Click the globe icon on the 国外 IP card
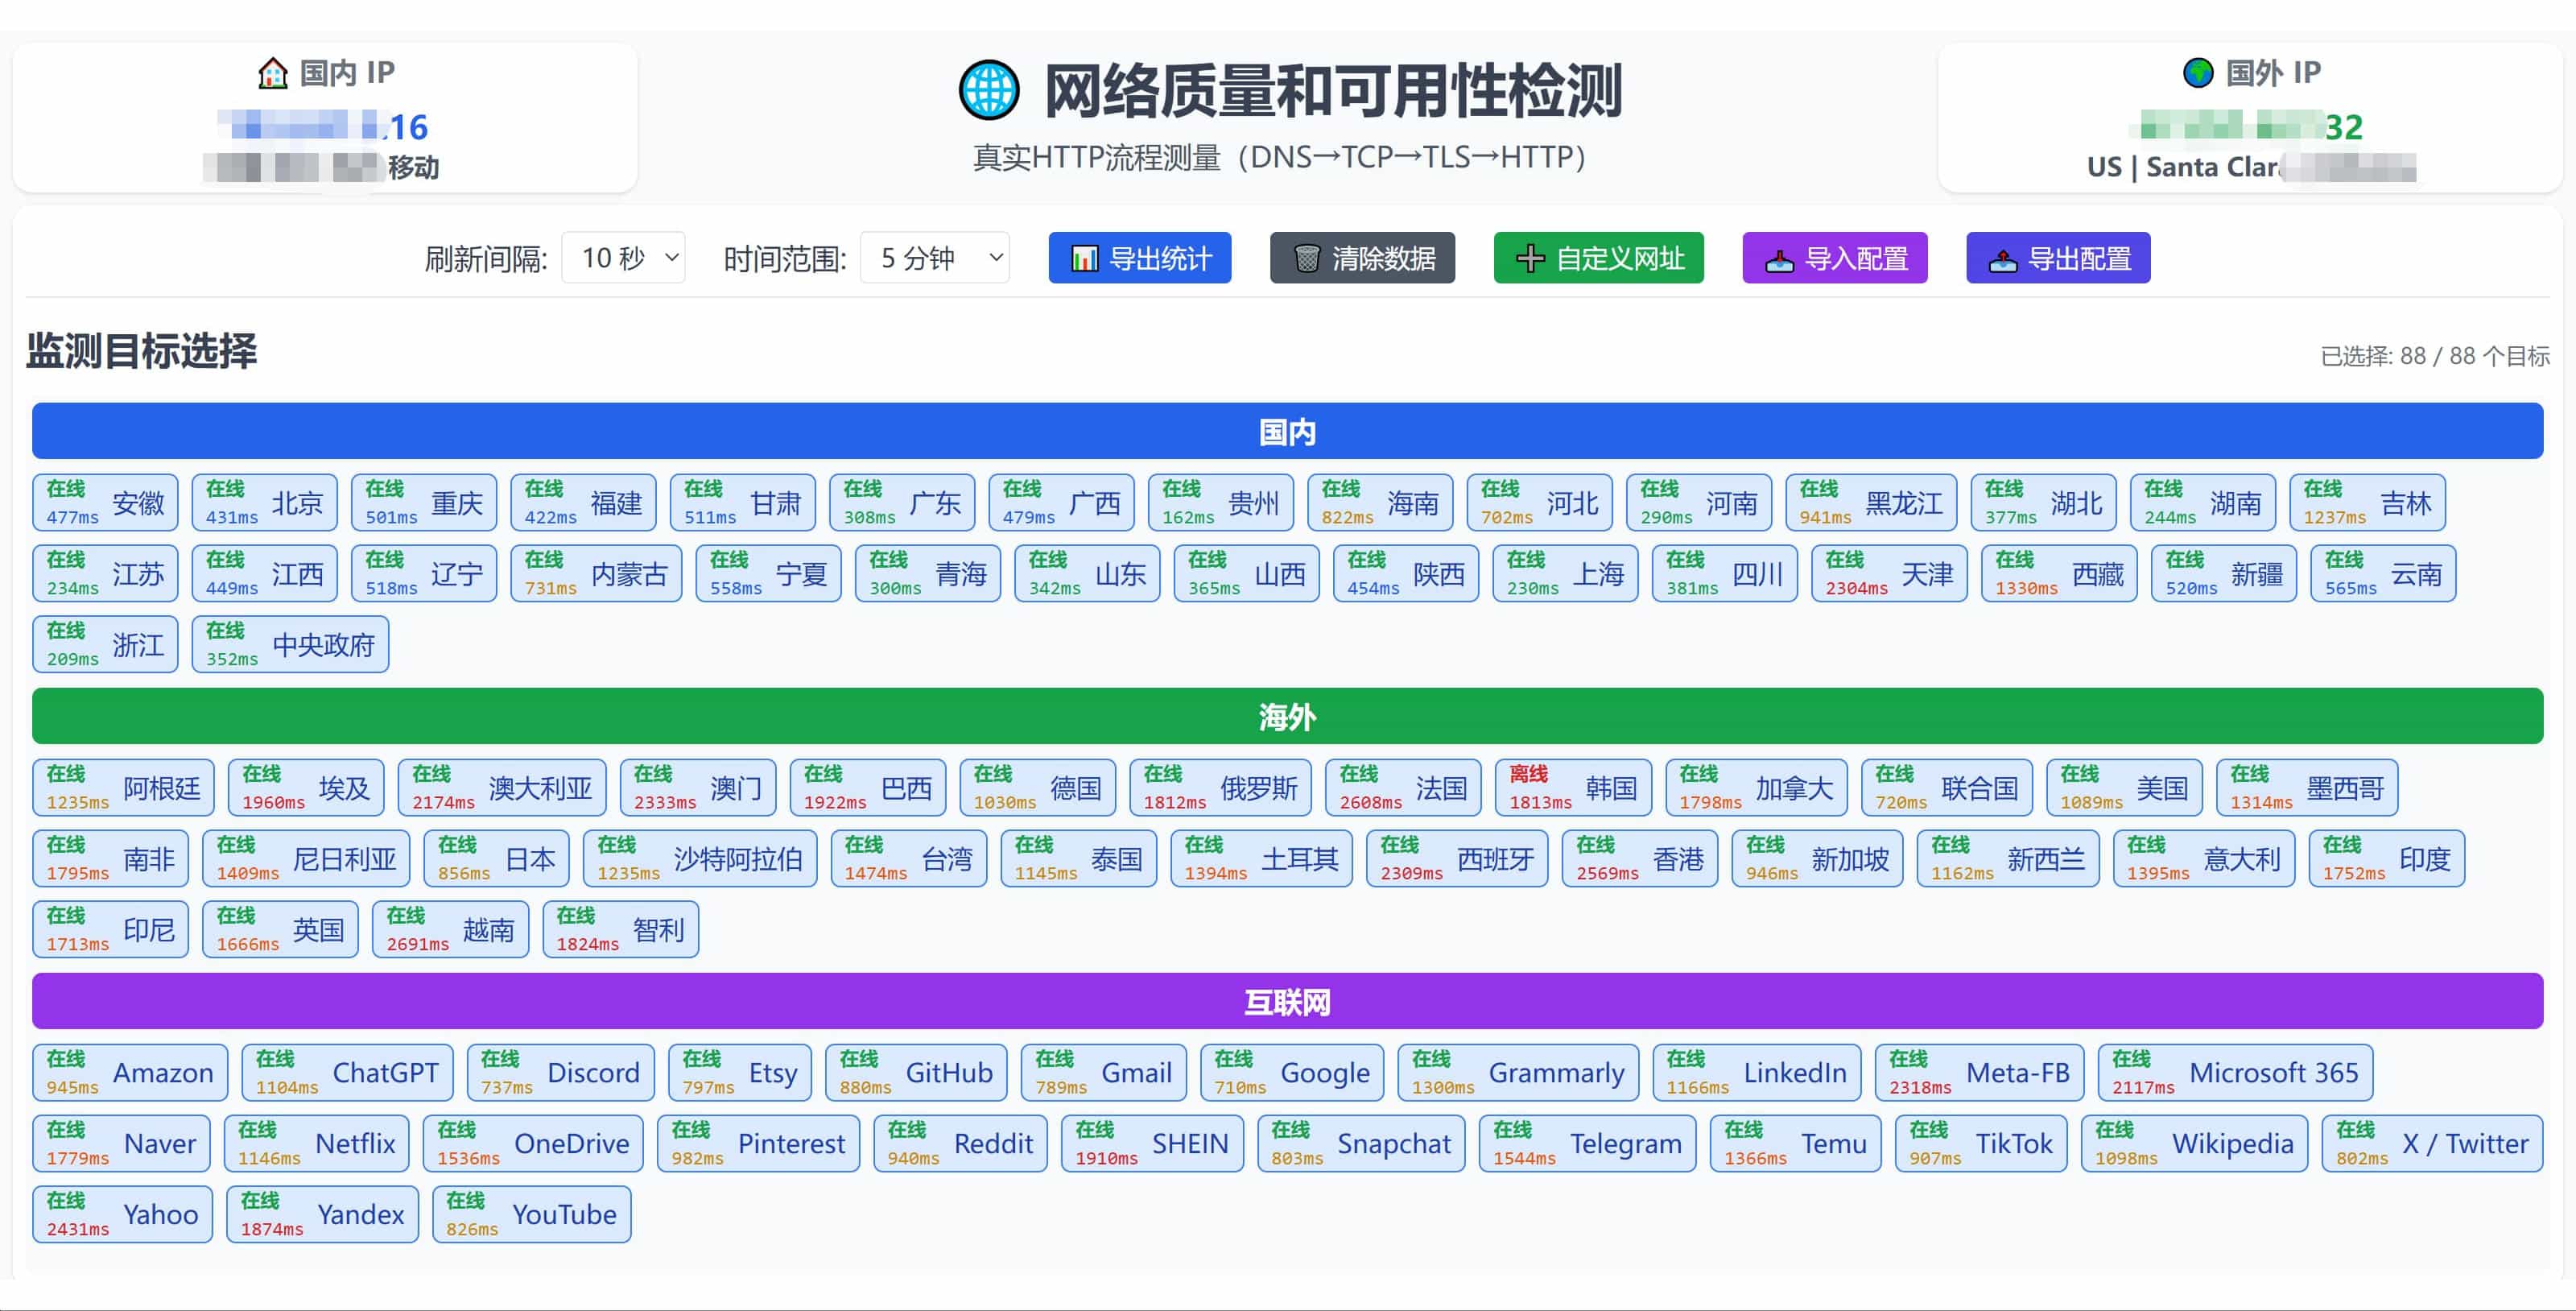Viewport: 2576px width, 1311px height. coord(2198,71)
